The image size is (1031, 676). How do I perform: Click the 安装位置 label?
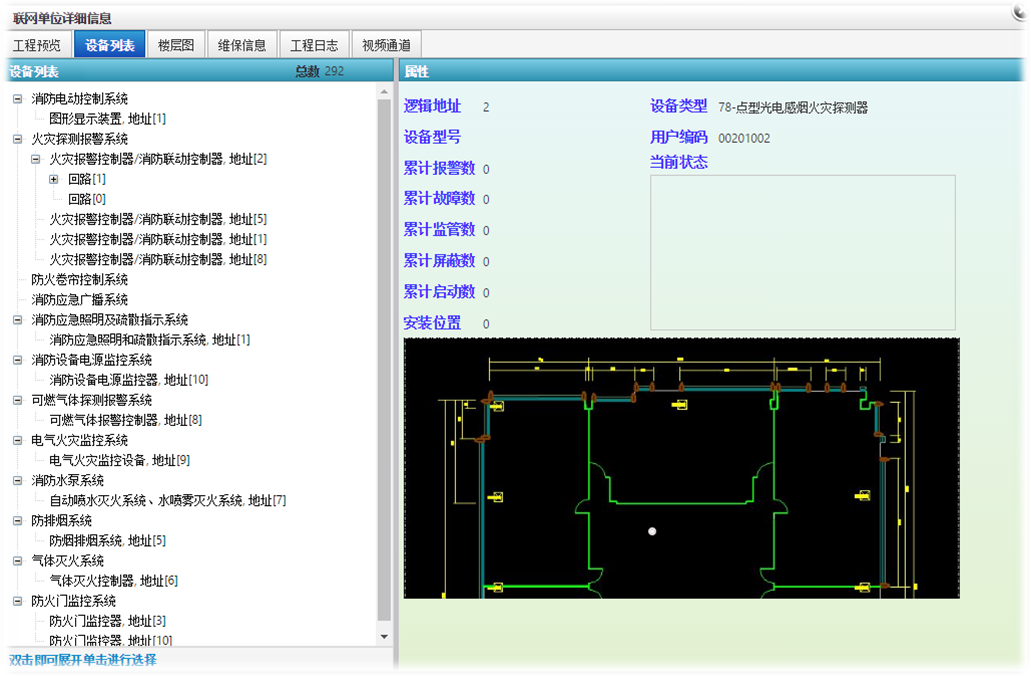pyautogui.click(x=432, y=323)
